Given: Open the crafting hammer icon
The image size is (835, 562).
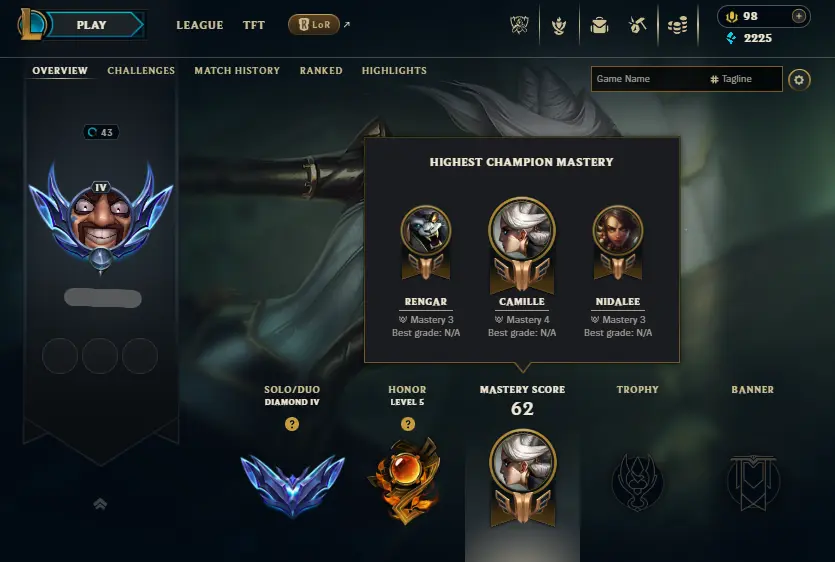Looking at the screenshot, I should [637, 25].
